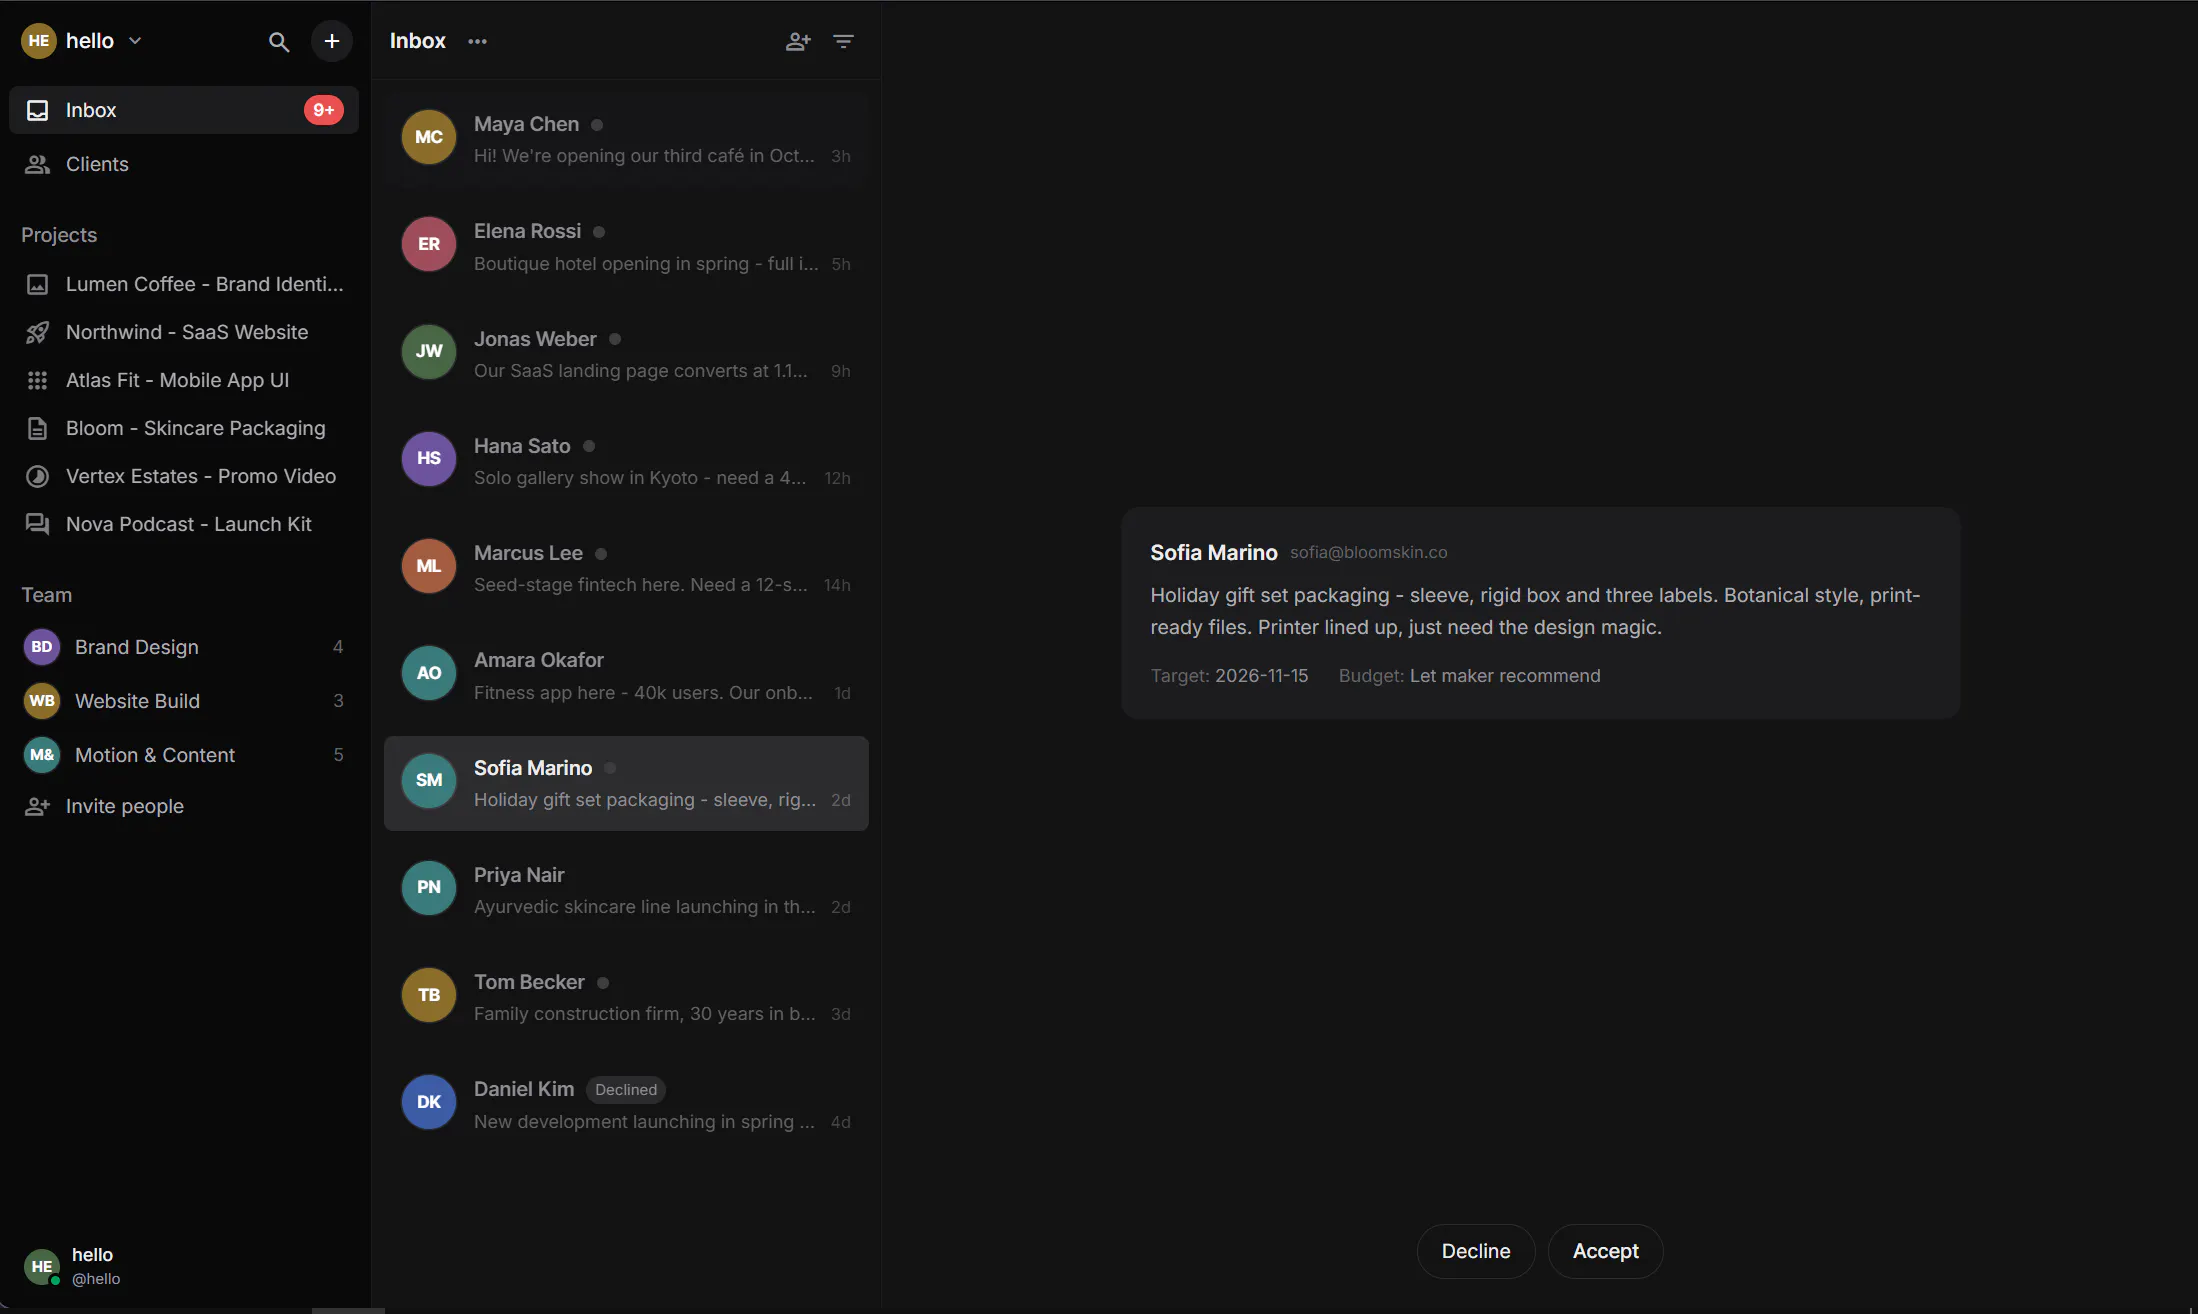Click Daniel Kim's DK avatar
This screenshot has height=1314, width=2198.
[429, 1102]
